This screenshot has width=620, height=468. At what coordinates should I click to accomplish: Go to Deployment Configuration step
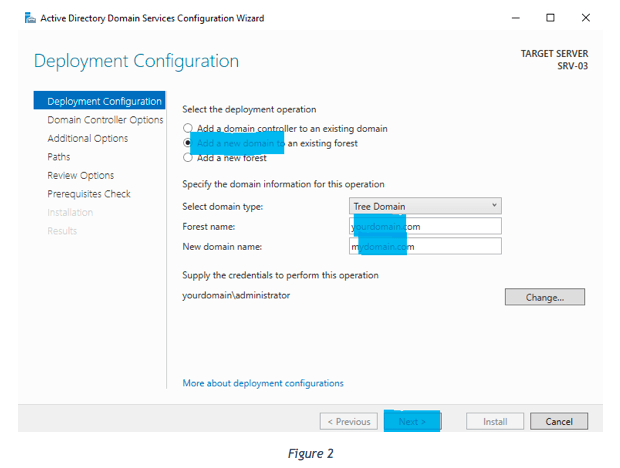pos(104,101)
